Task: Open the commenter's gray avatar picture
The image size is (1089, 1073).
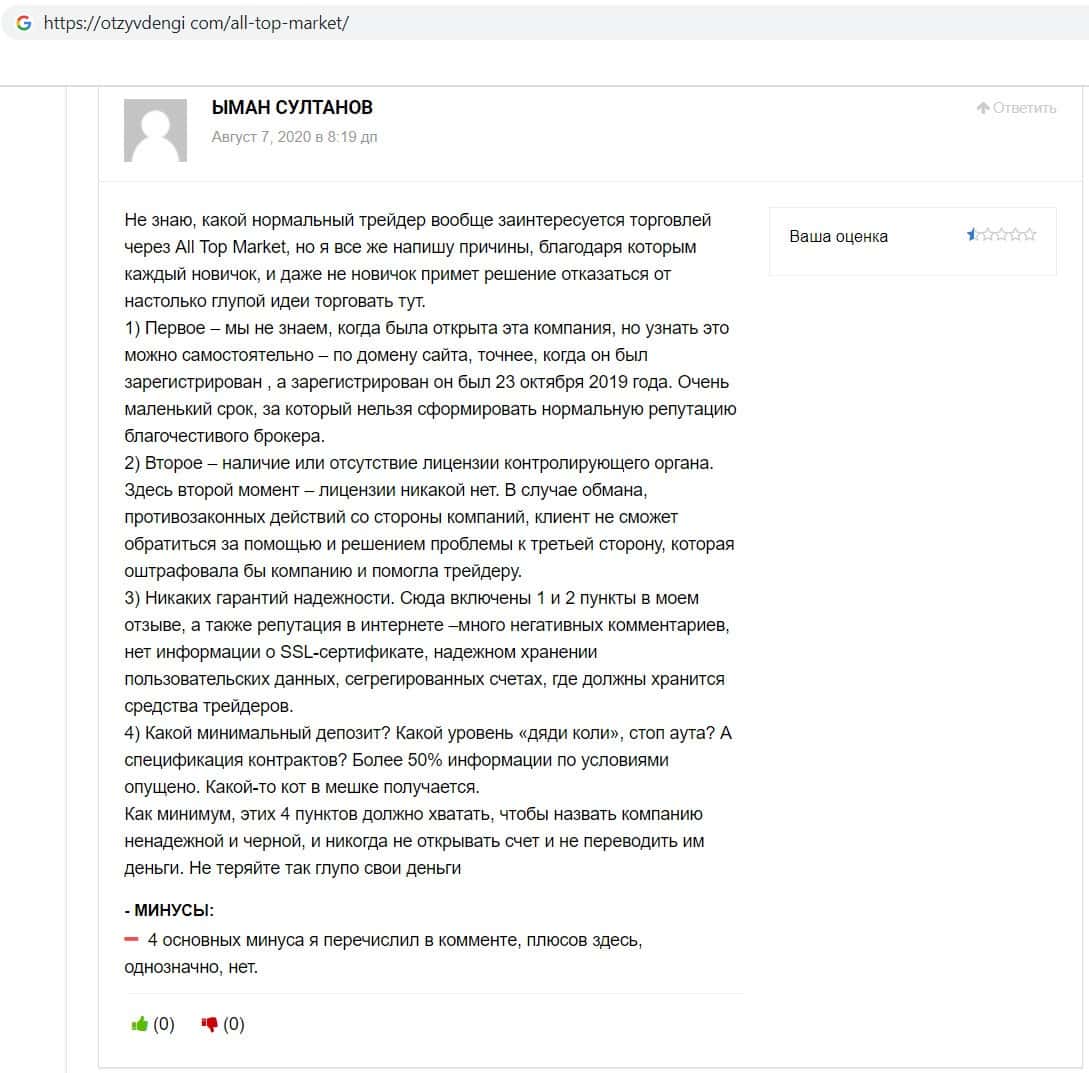Action: (x=155, y=130)
